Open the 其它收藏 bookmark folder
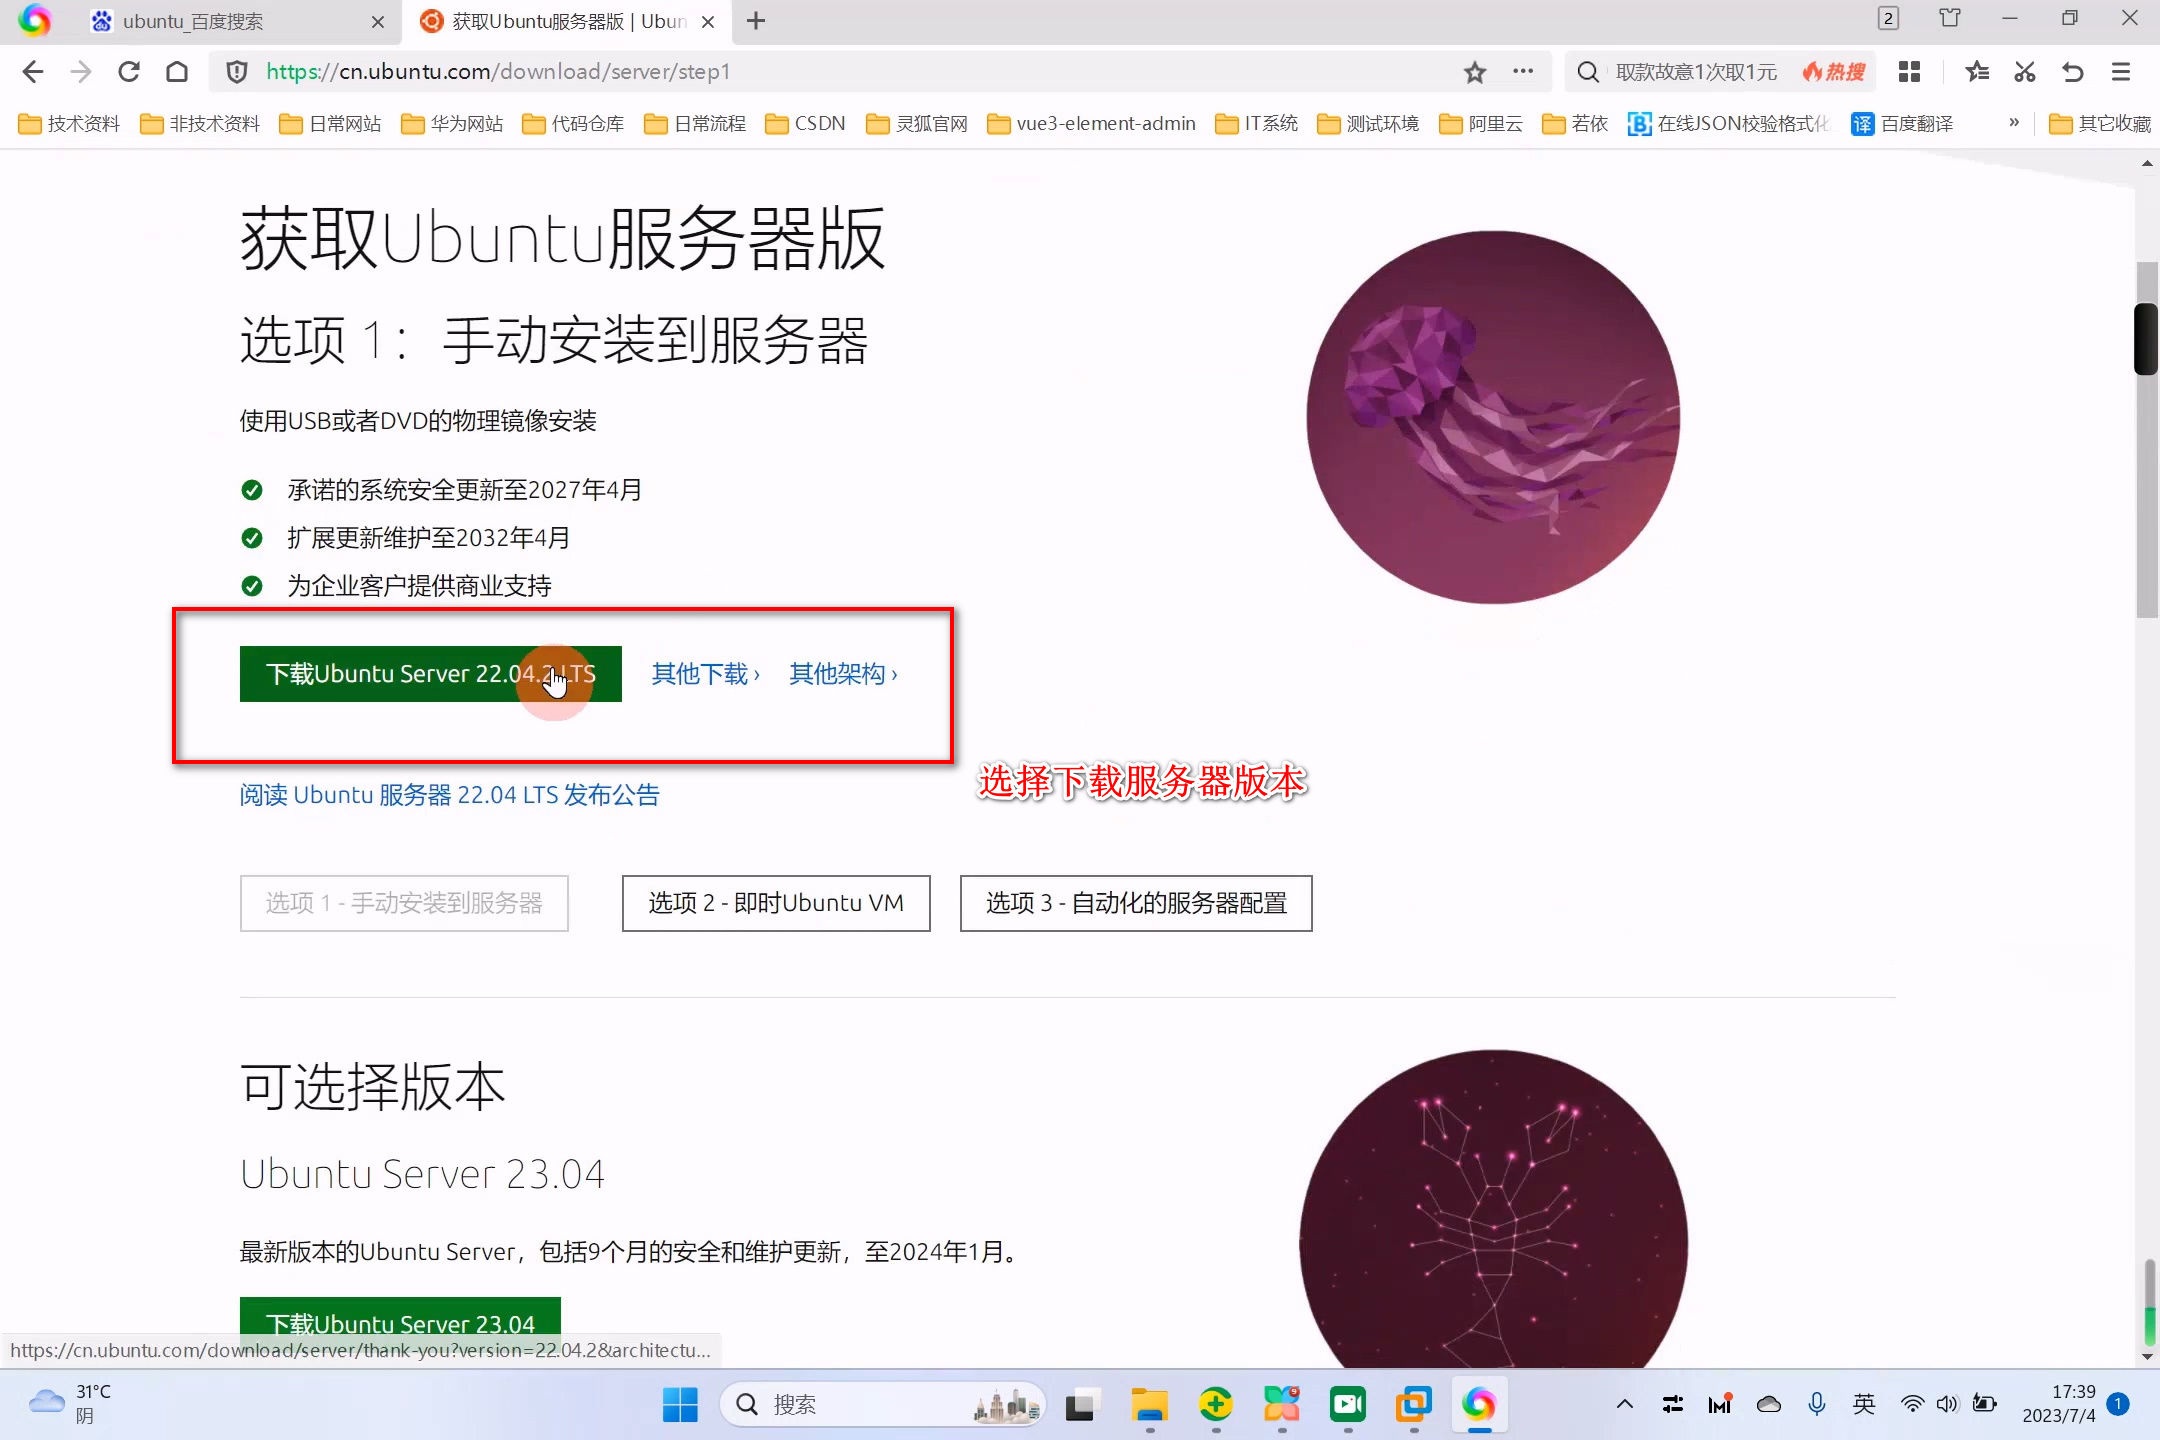 [x=2099, y=124]
